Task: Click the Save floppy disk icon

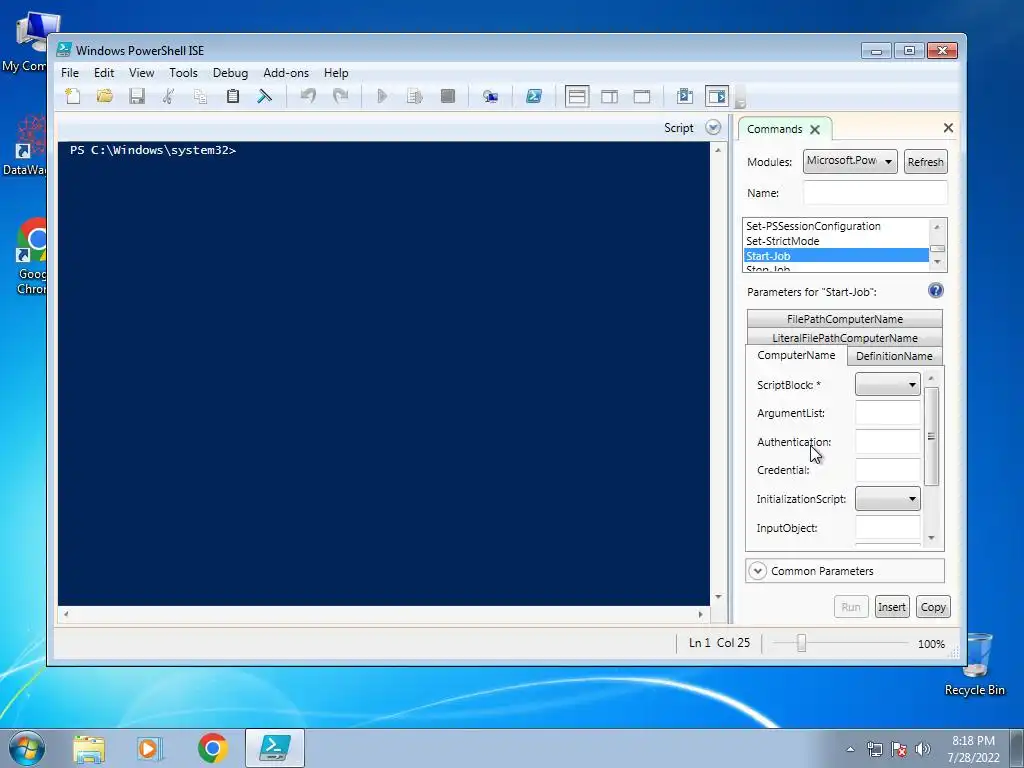Action: (136, 97)
